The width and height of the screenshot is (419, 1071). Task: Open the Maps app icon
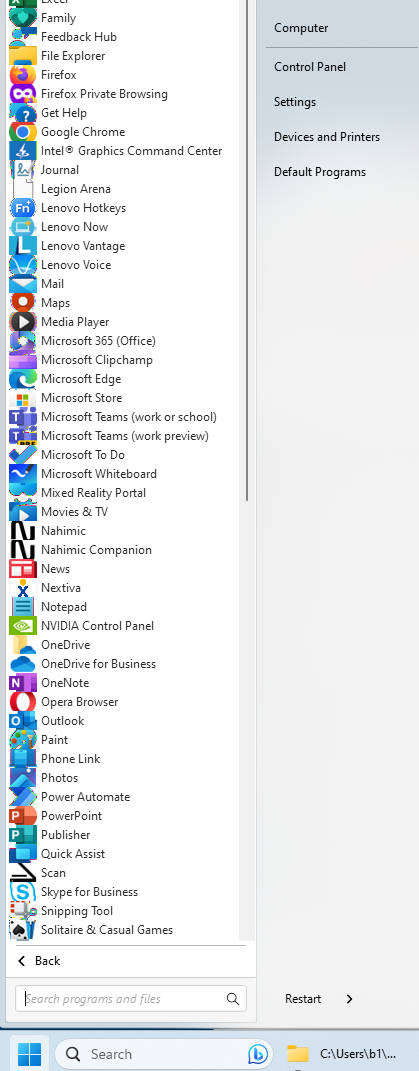[x=23, y=303]
